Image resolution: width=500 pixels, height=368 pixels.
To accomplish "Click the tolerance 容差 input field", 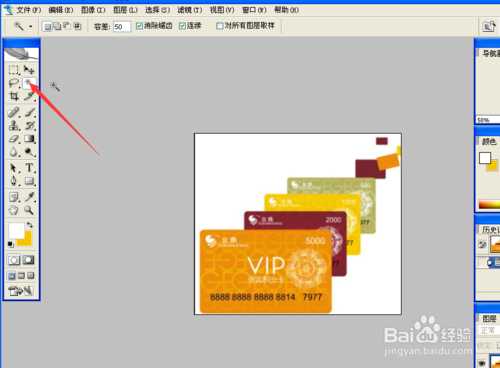I will [x=121, y=27].
